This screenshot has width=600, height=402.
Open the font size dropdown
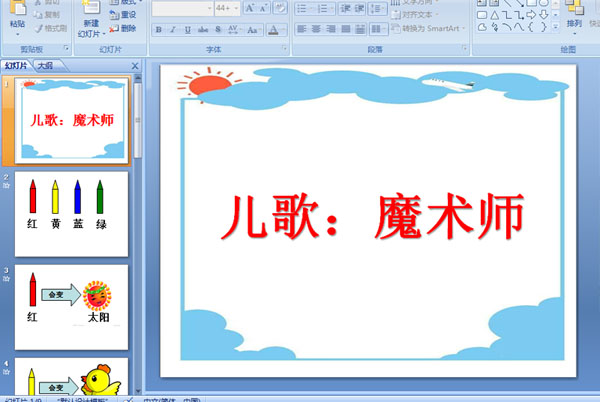coord(236,8)
